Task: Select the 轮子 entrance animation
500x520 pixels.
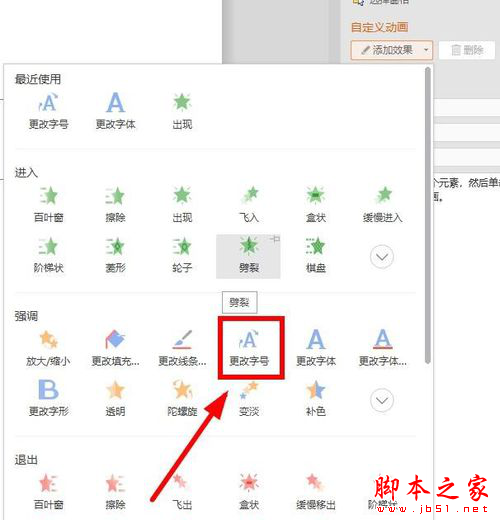Action: (182, 255)
